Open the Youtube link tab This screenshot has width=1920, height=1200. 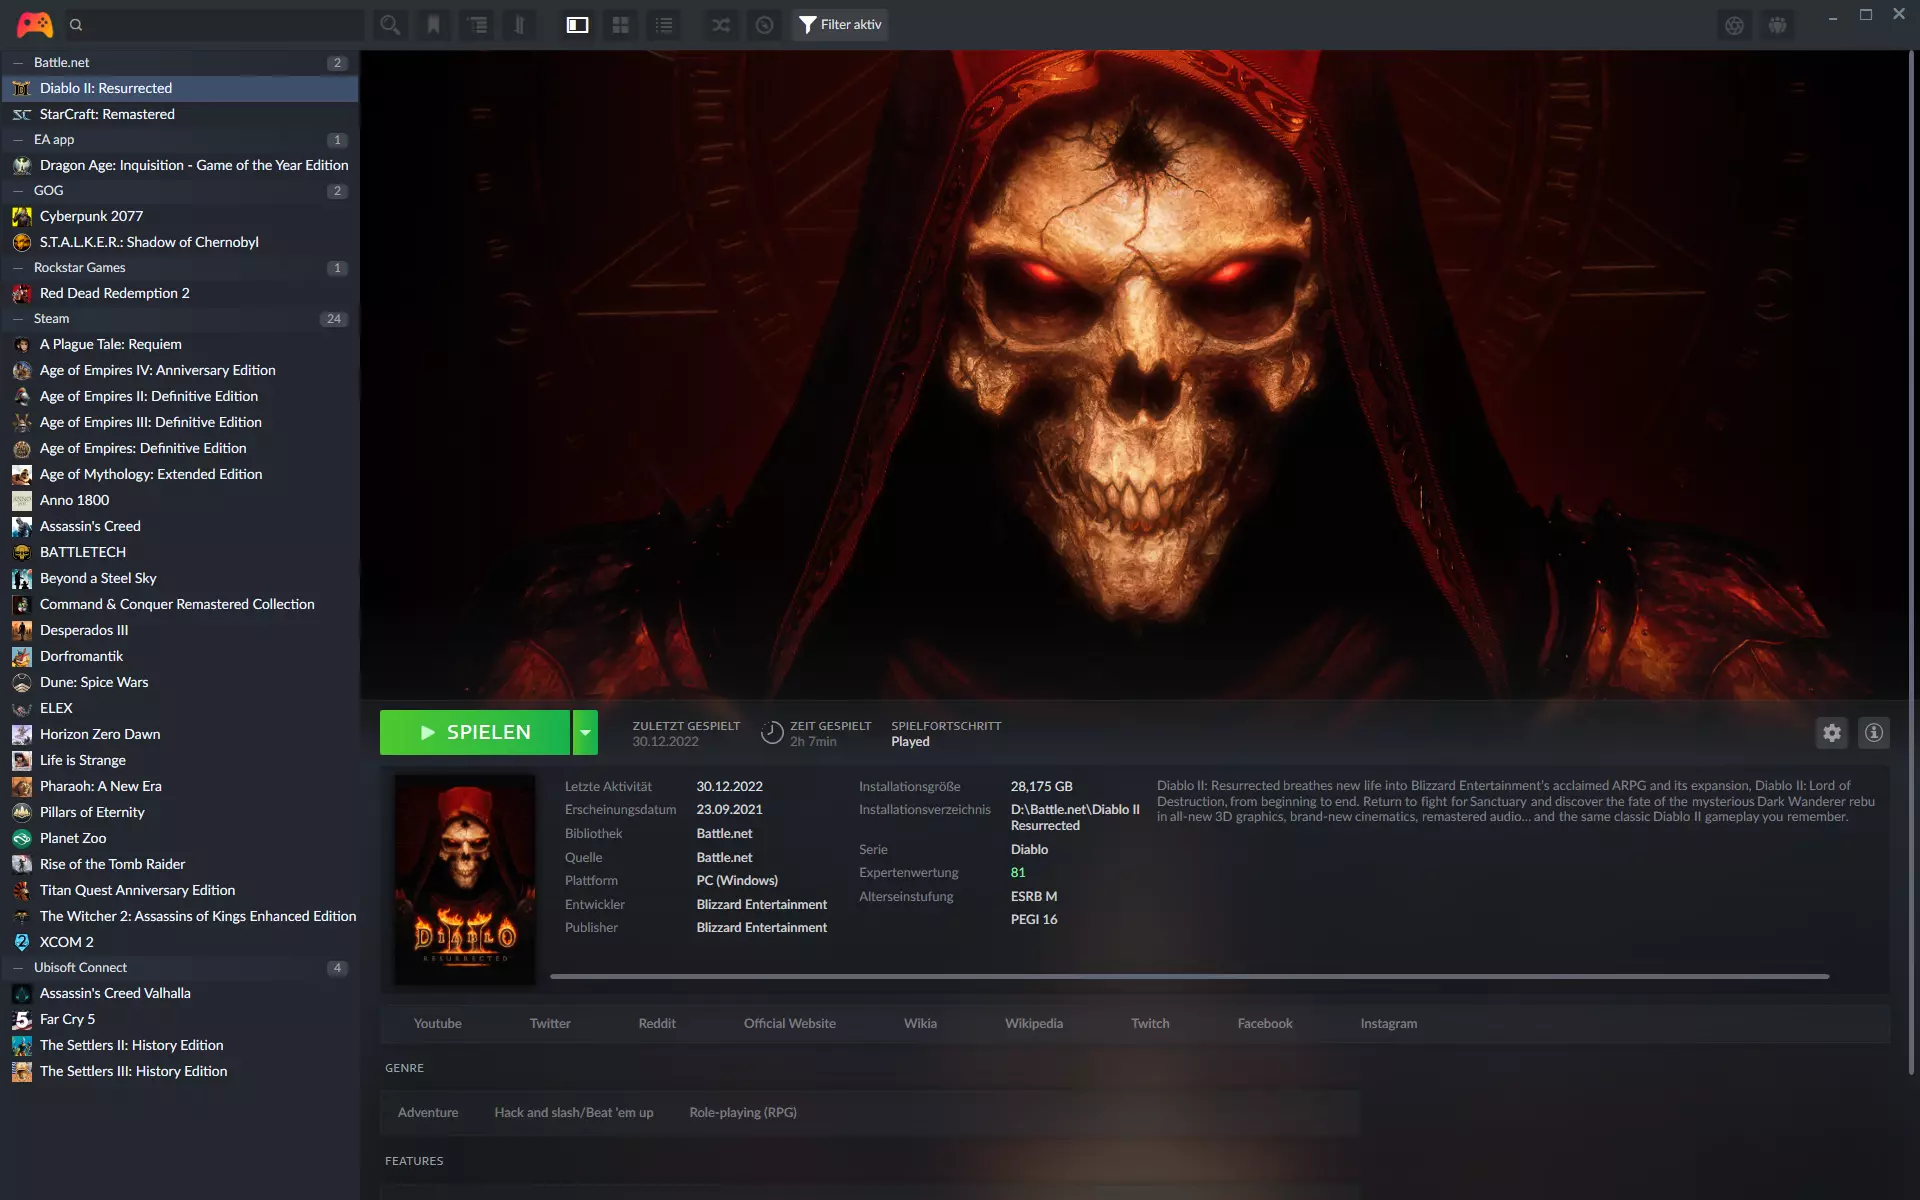pos(438,1024)
